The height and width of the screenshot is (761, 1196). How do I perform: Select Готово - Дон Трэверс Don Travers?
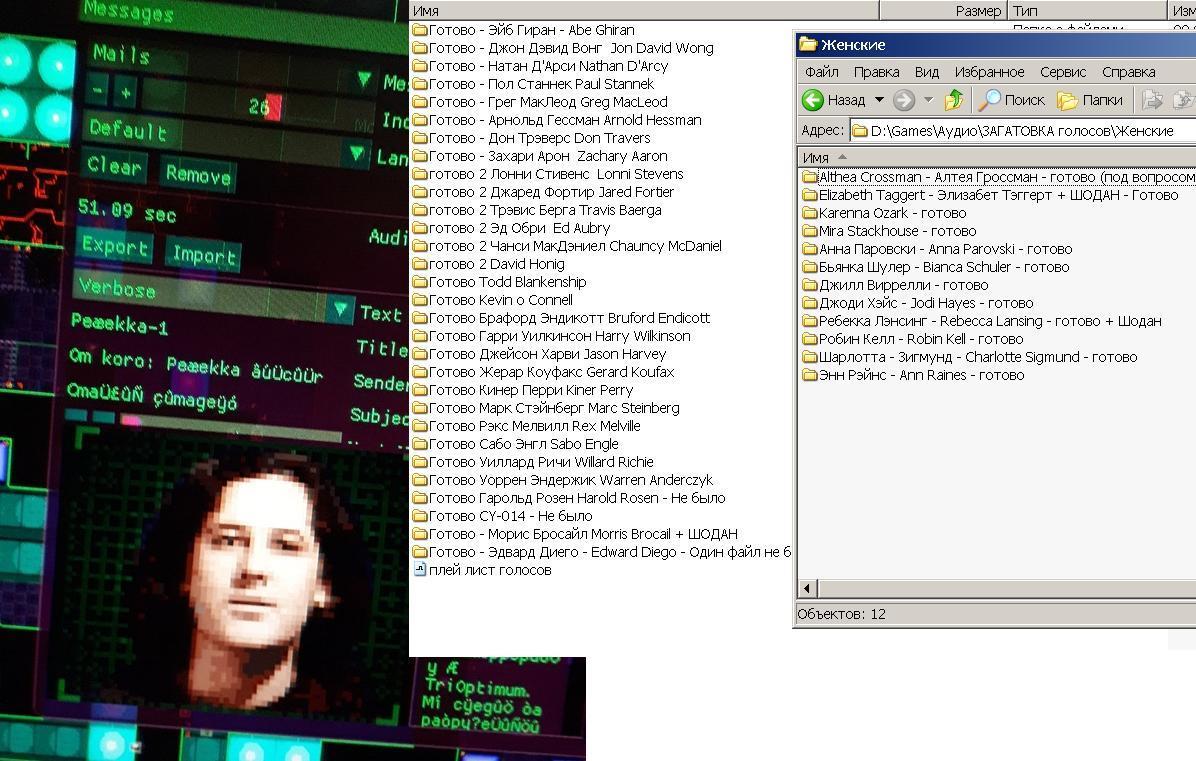(539, 138)
